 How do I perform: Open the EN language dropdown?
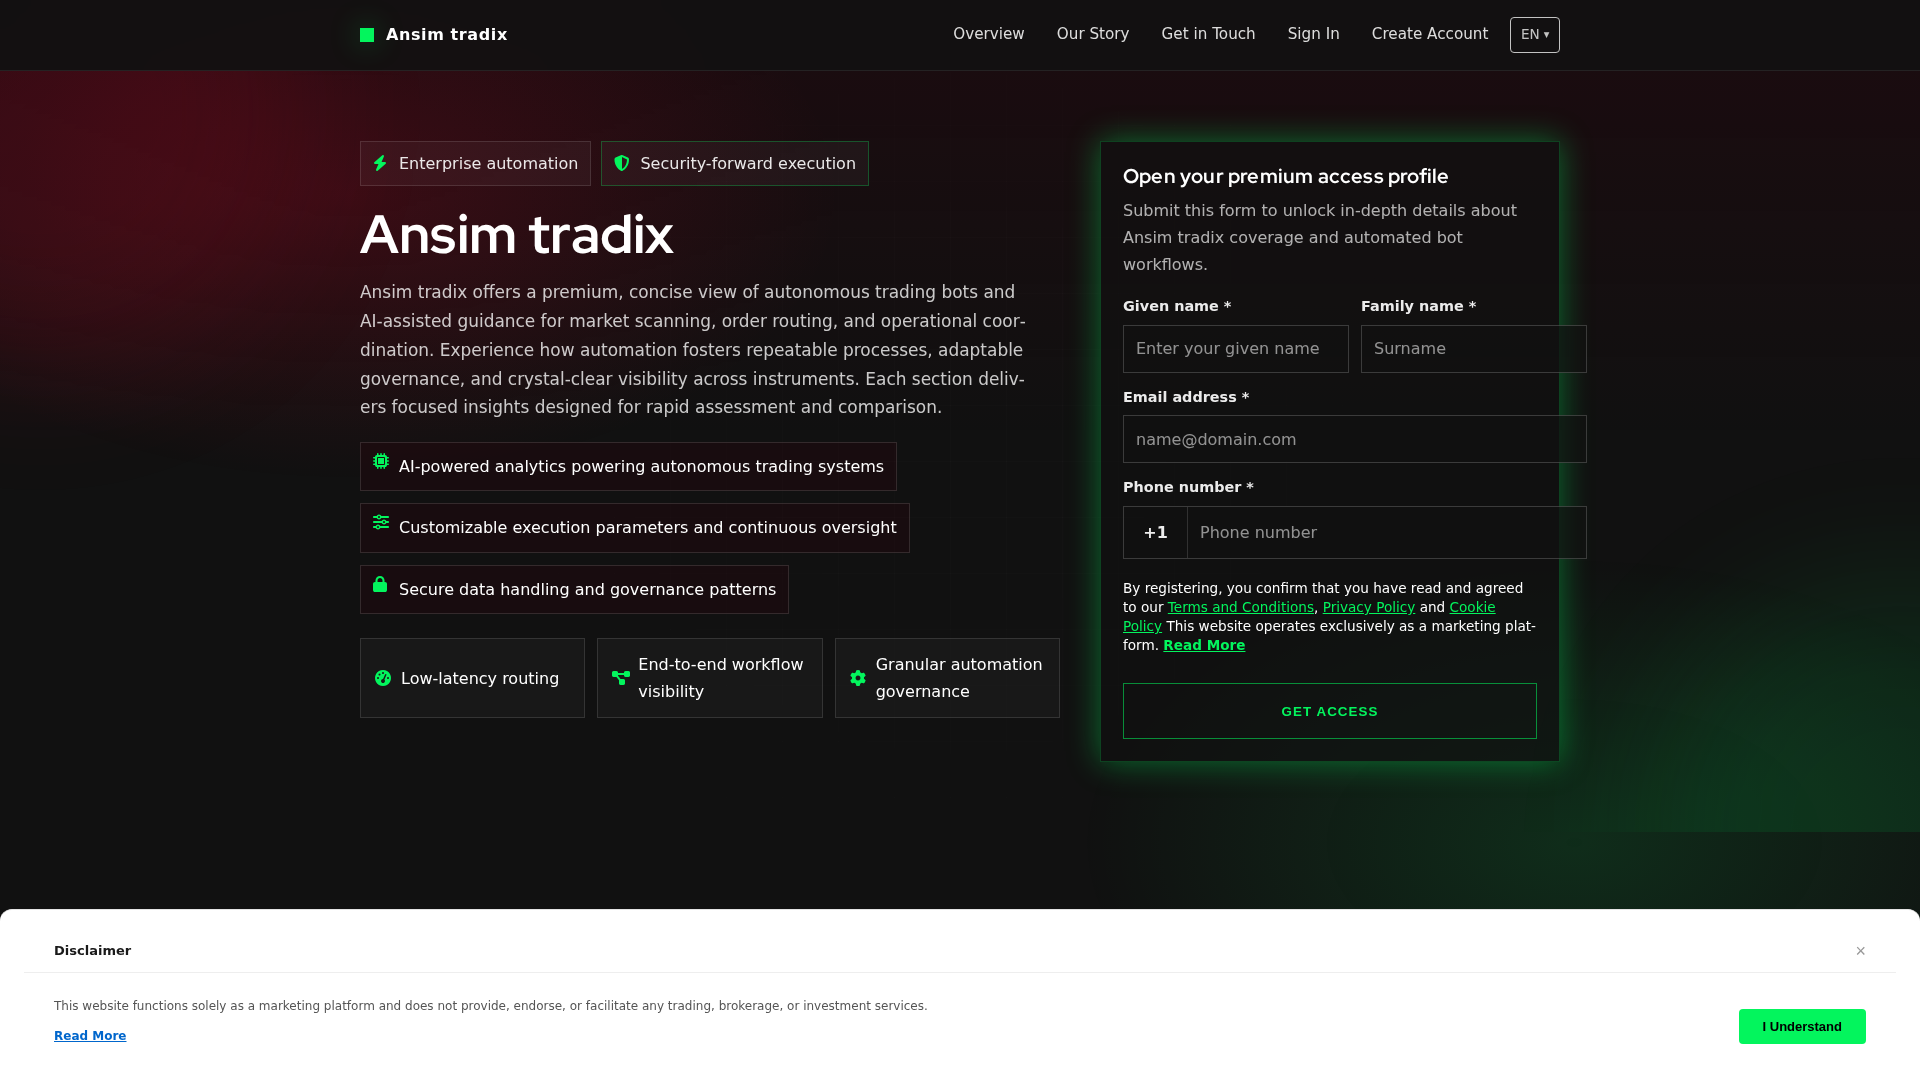(x=1535, y=35)
